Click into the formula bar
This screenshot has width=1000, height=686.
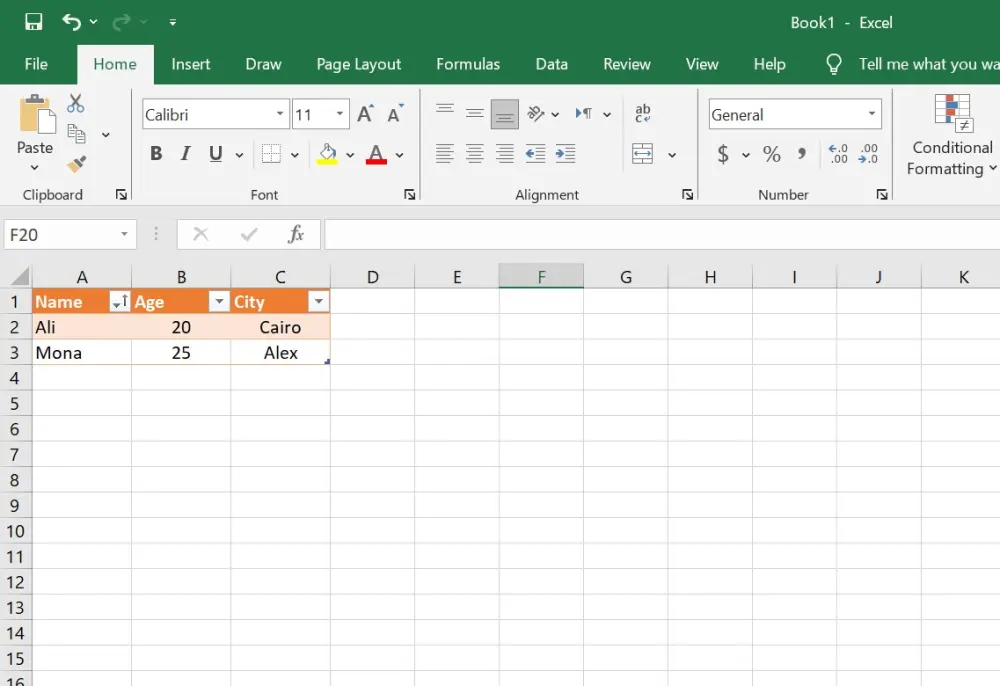[662, 234]
